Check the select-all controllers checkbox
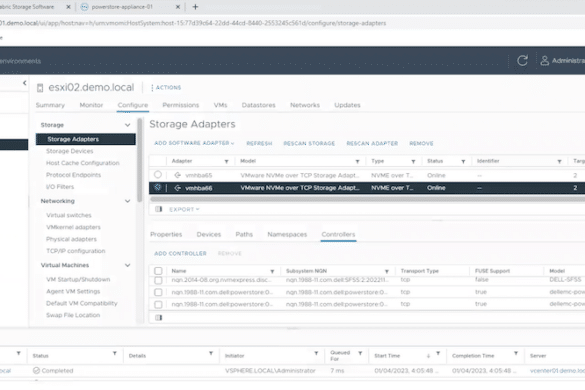 click(158, 271)
